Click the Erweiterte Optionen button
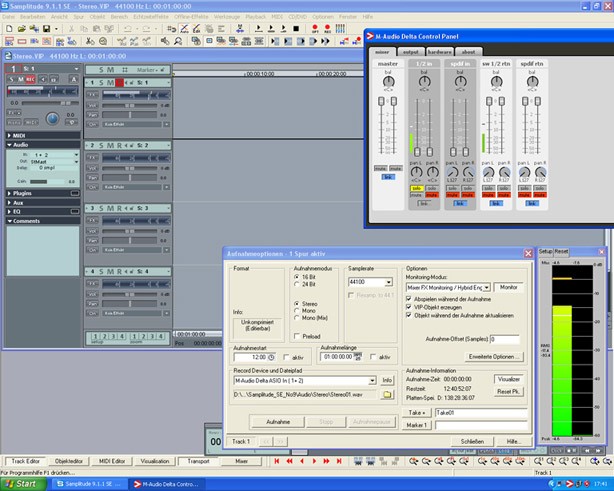 [494, 356]
